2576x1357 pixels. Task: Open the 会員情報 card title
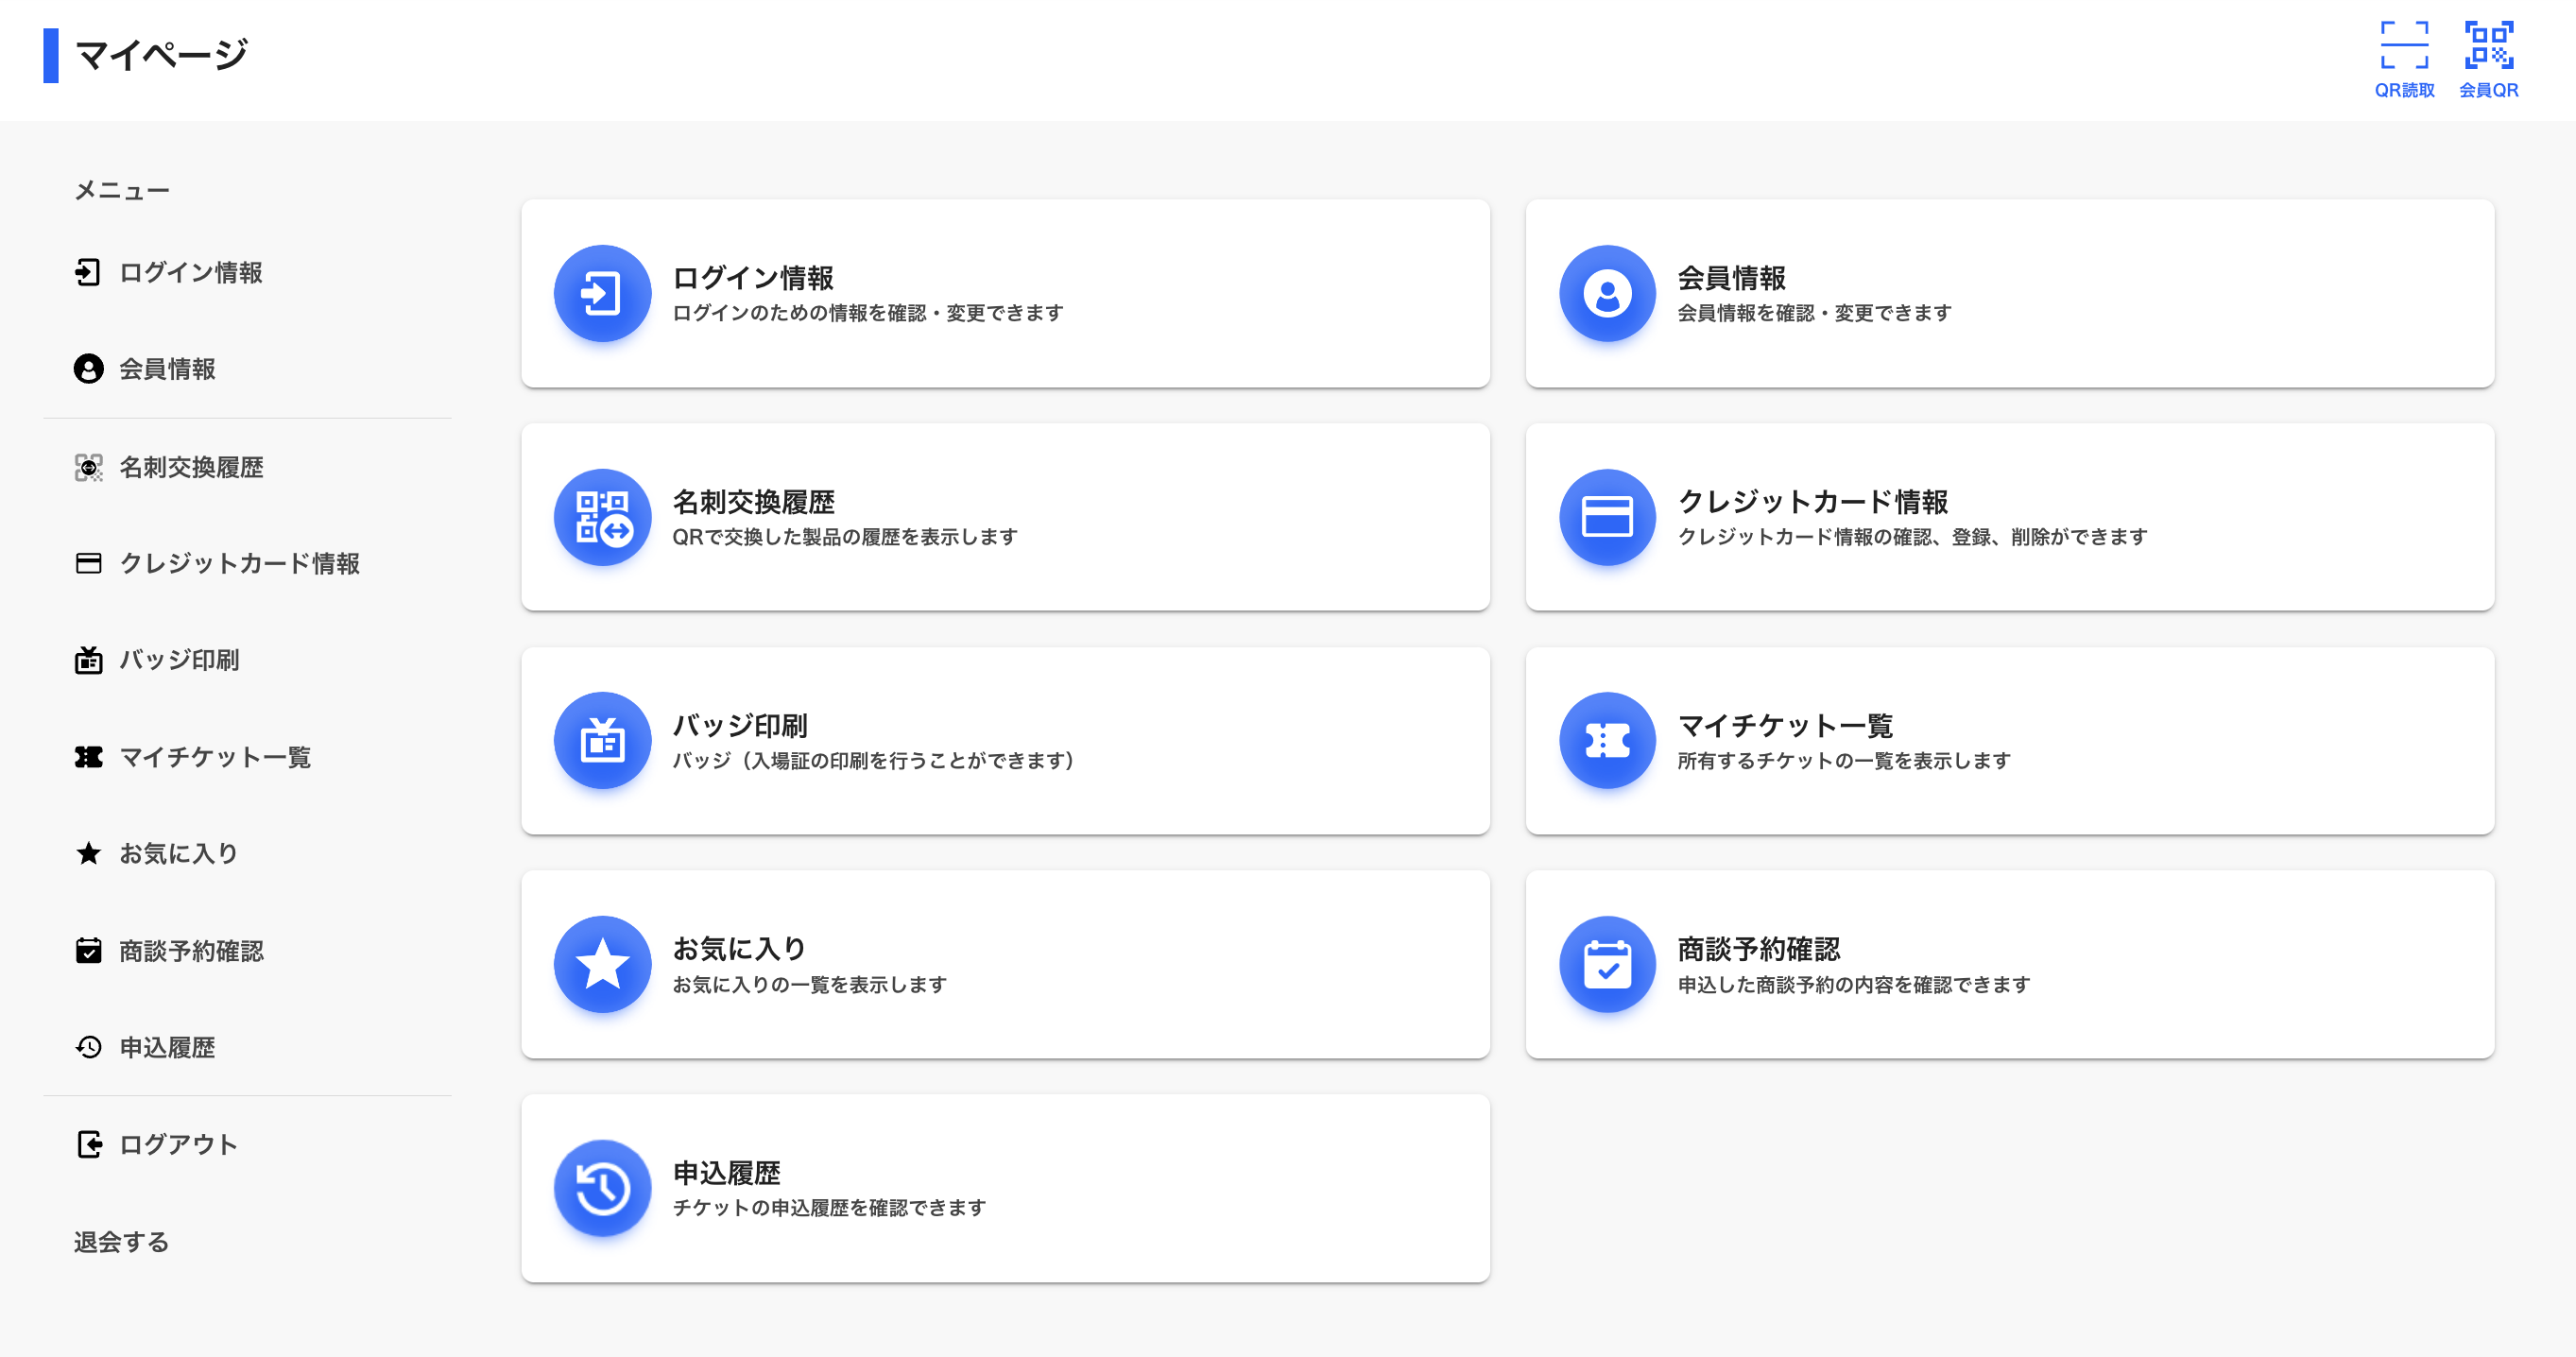click(x=1732, y=278)
